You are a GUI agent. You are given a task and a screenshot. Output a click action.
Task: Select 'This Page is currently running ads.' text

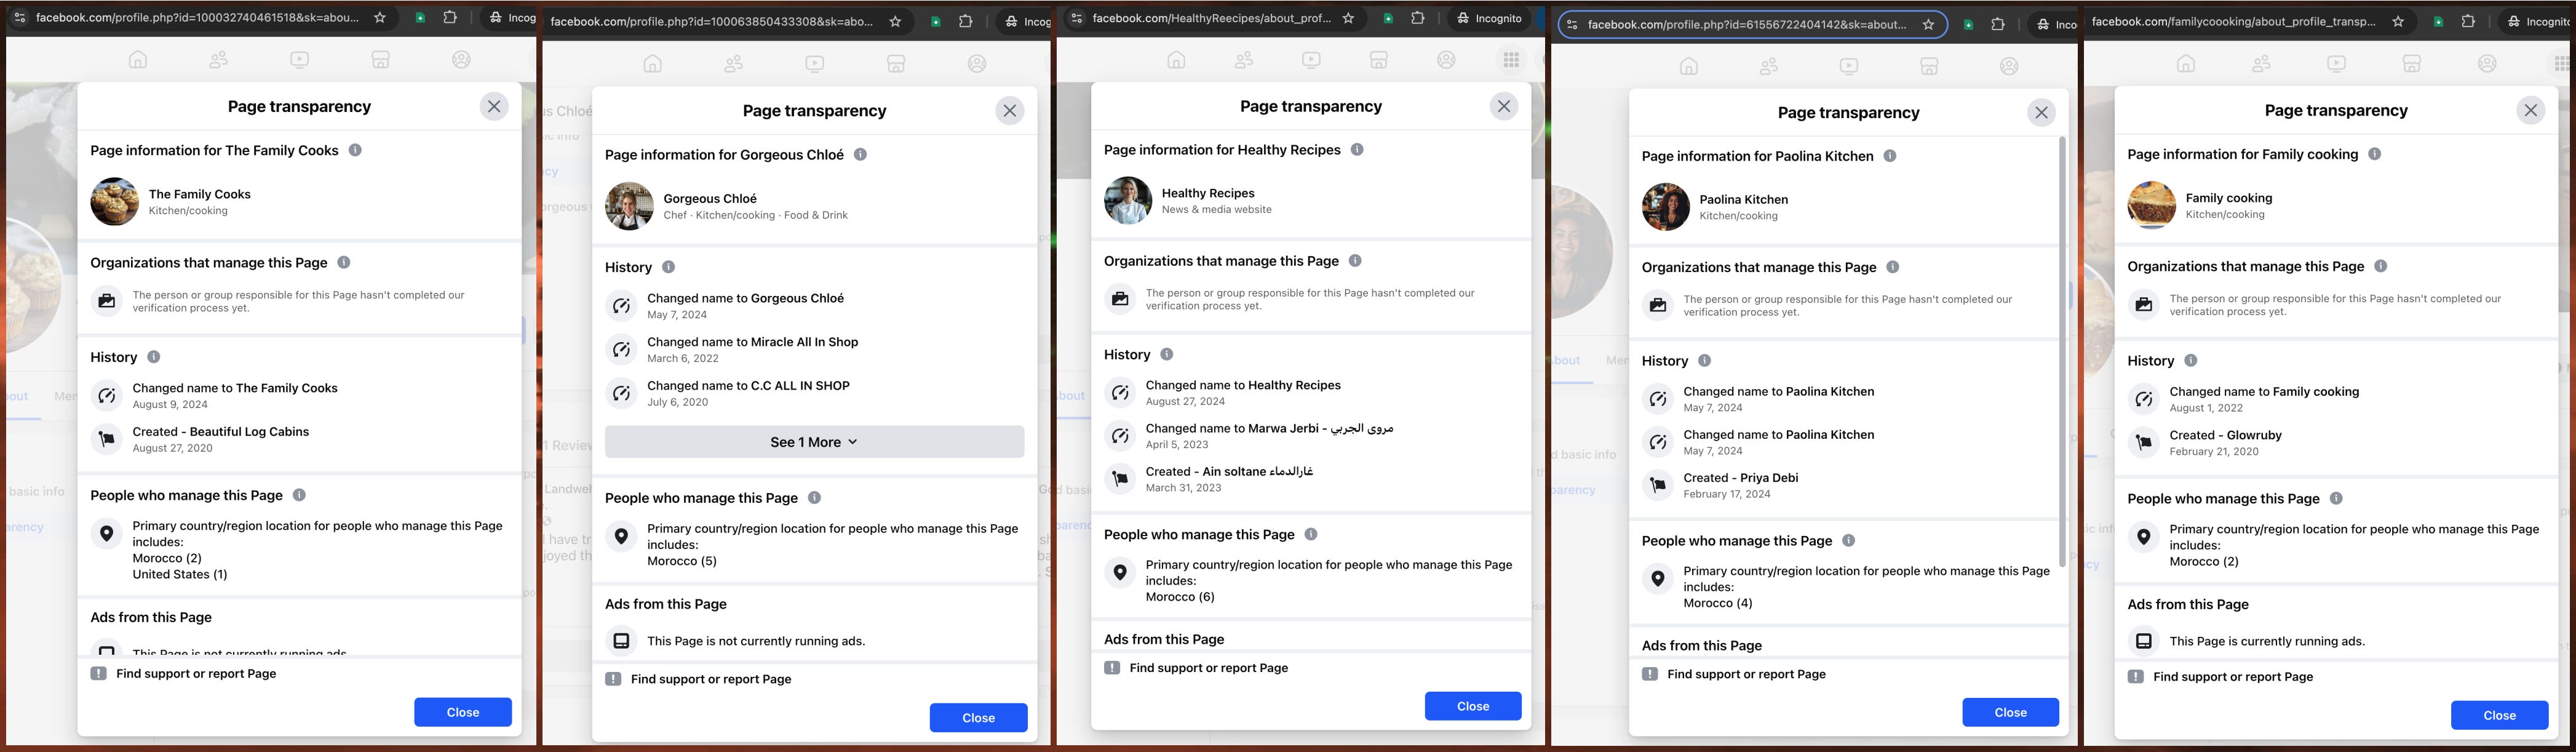[2267, 641]
